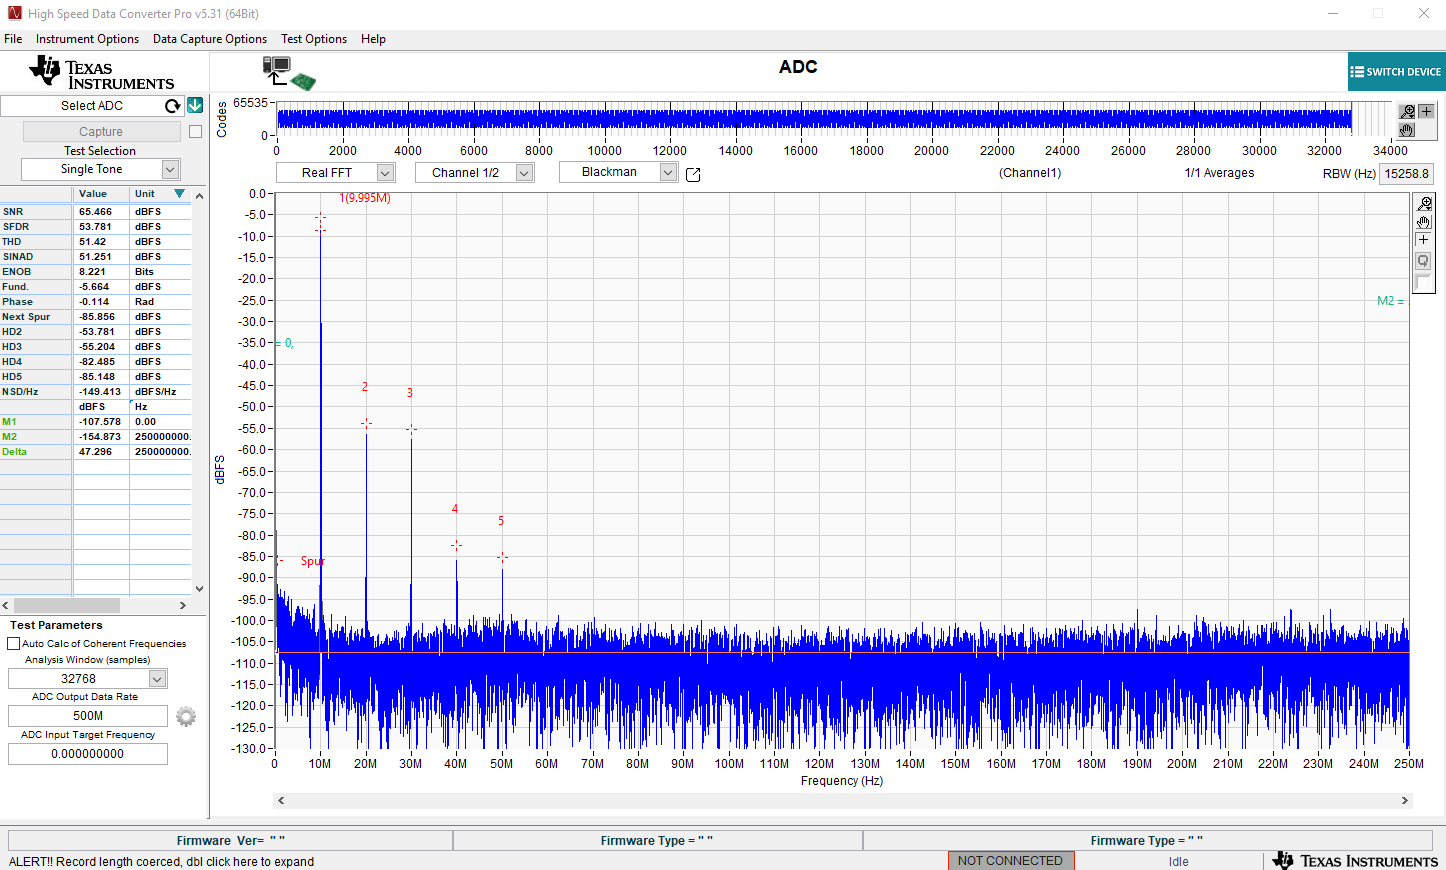This screenshot has height=870, width=1446.
Task: Open the Single Tone test selection dropdown
Action: [x=170, y=170]
